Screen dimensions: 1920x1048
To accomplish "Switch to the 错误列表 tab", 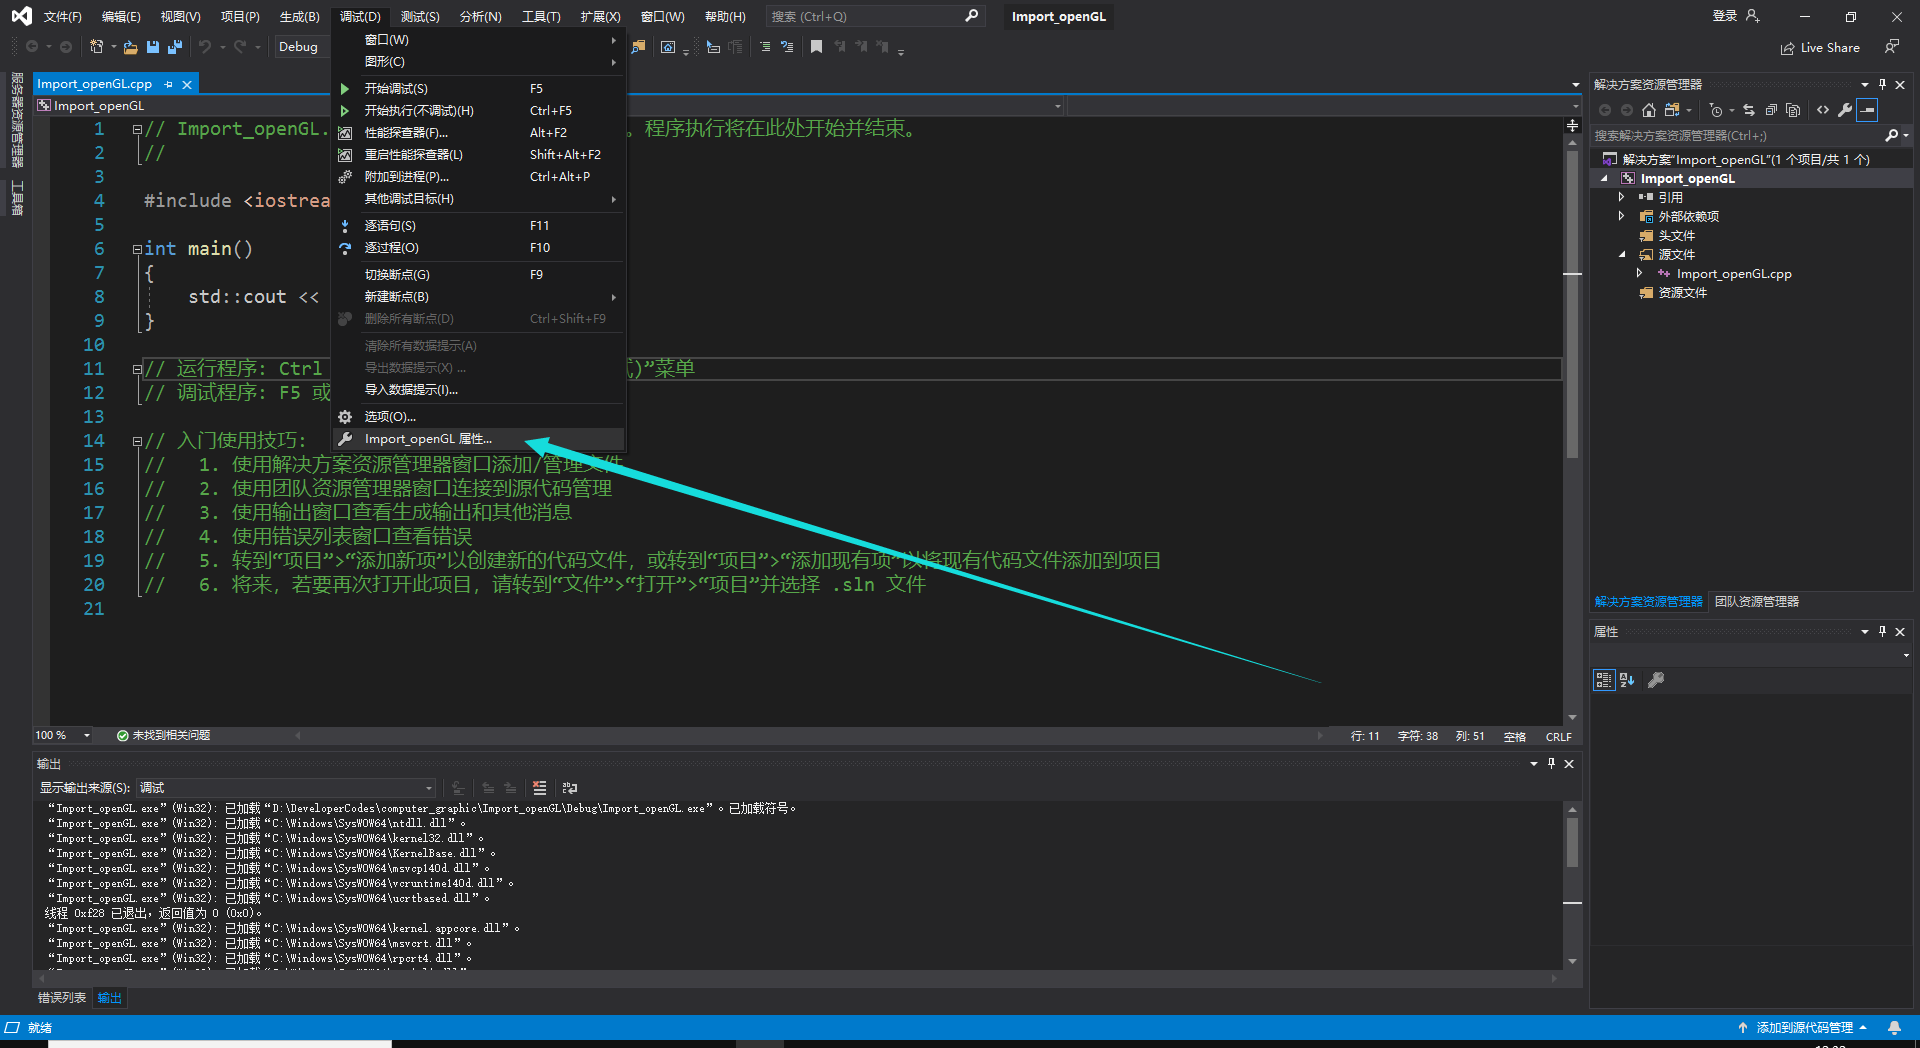I will pos(61,997).
